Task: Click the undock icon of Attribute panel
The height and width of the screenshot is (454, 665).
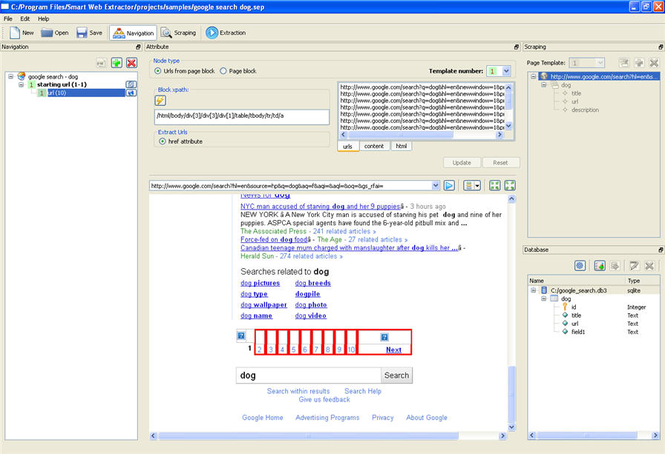Action: 516,47
